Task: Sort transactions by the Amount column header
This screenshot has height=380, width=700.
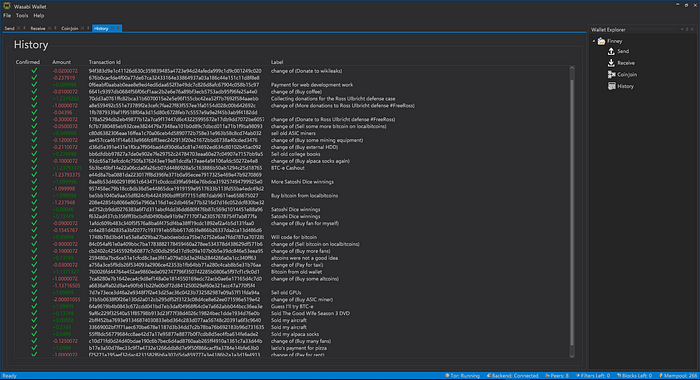Action: [62, 62]
